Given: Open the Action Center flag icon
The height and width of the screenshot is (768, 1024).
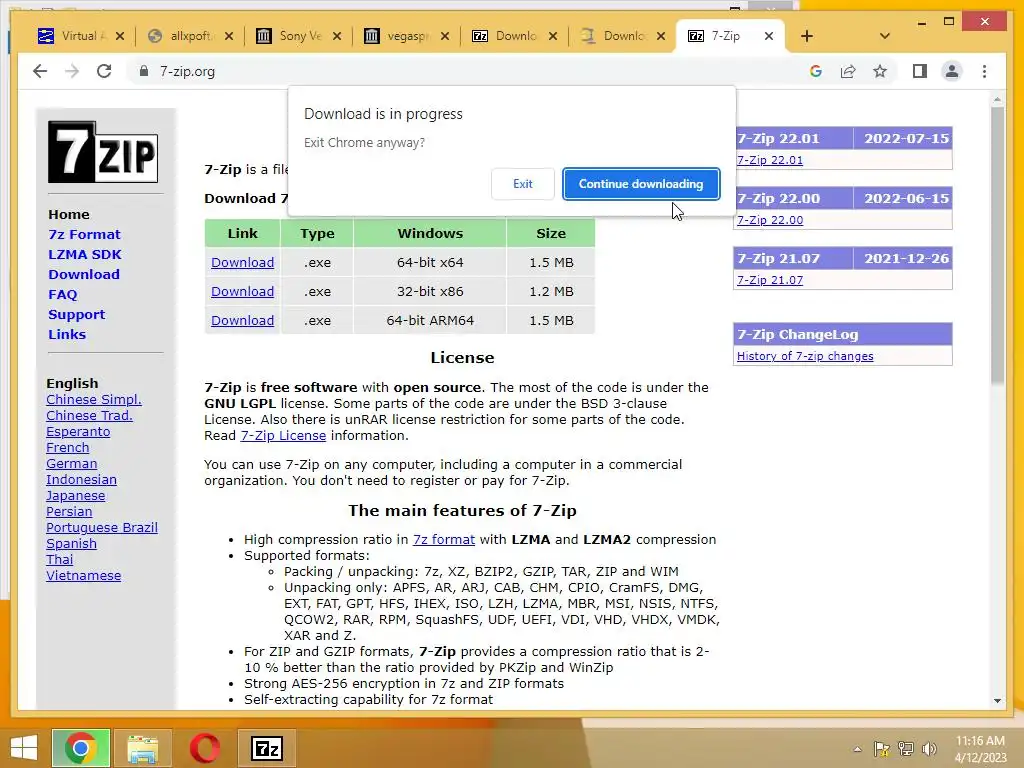Looking at the screenshot, I should tap(882, 748).
